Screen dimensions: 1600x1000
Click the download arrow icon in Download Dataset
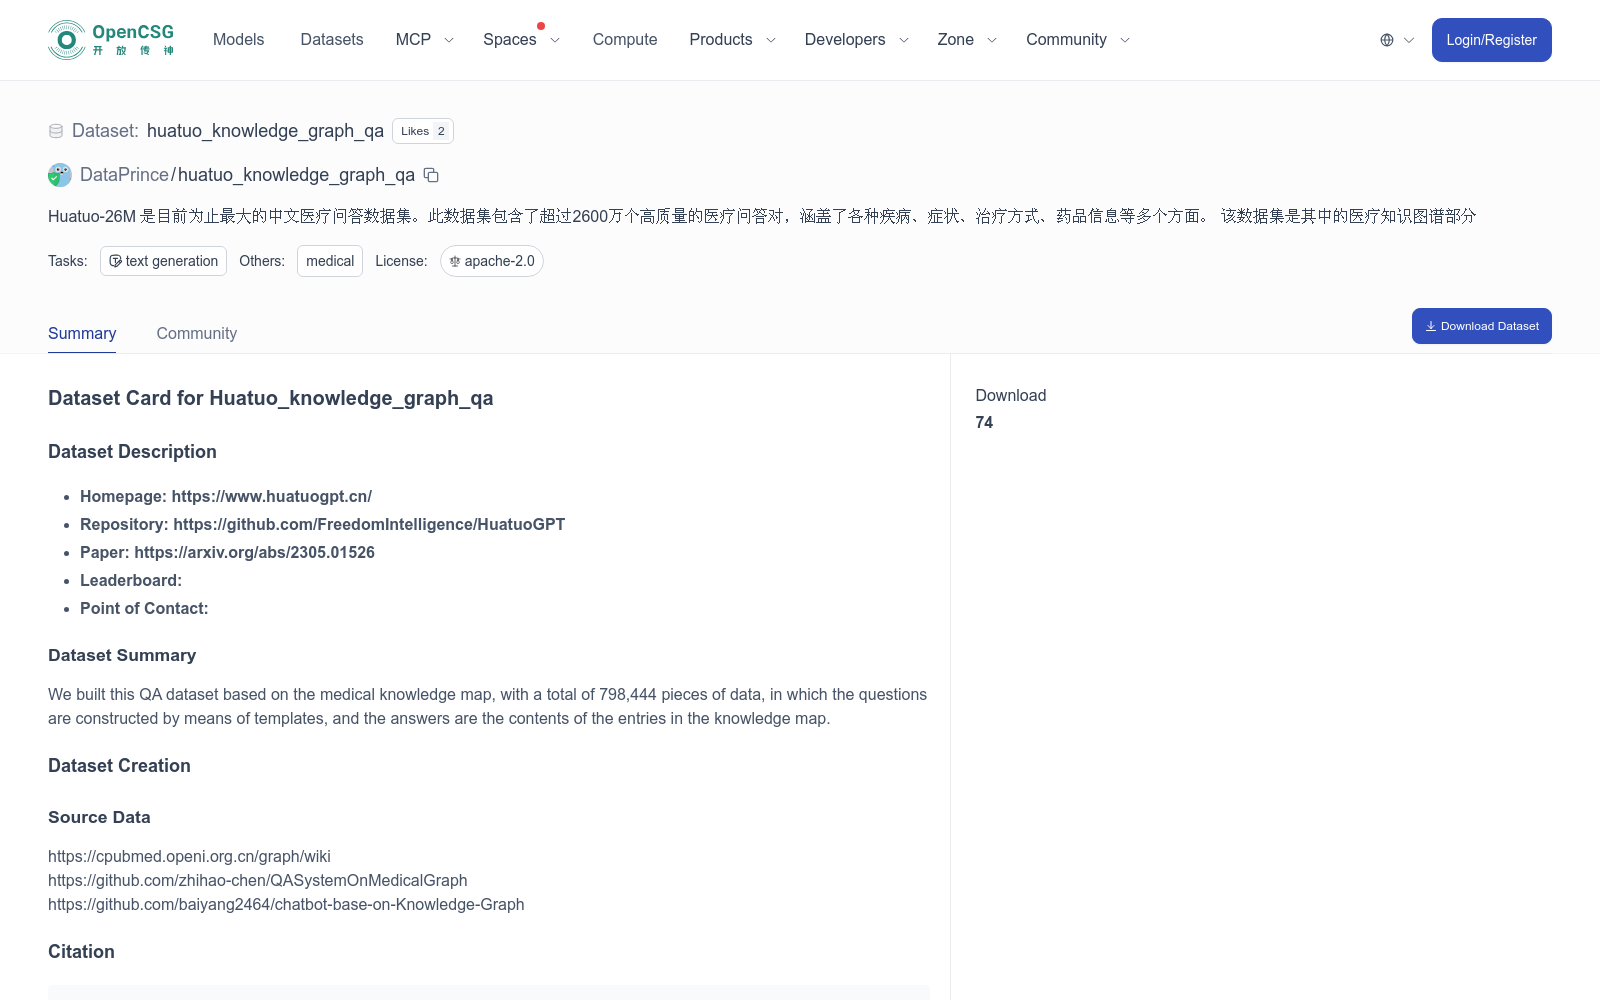pos(1431,326)
